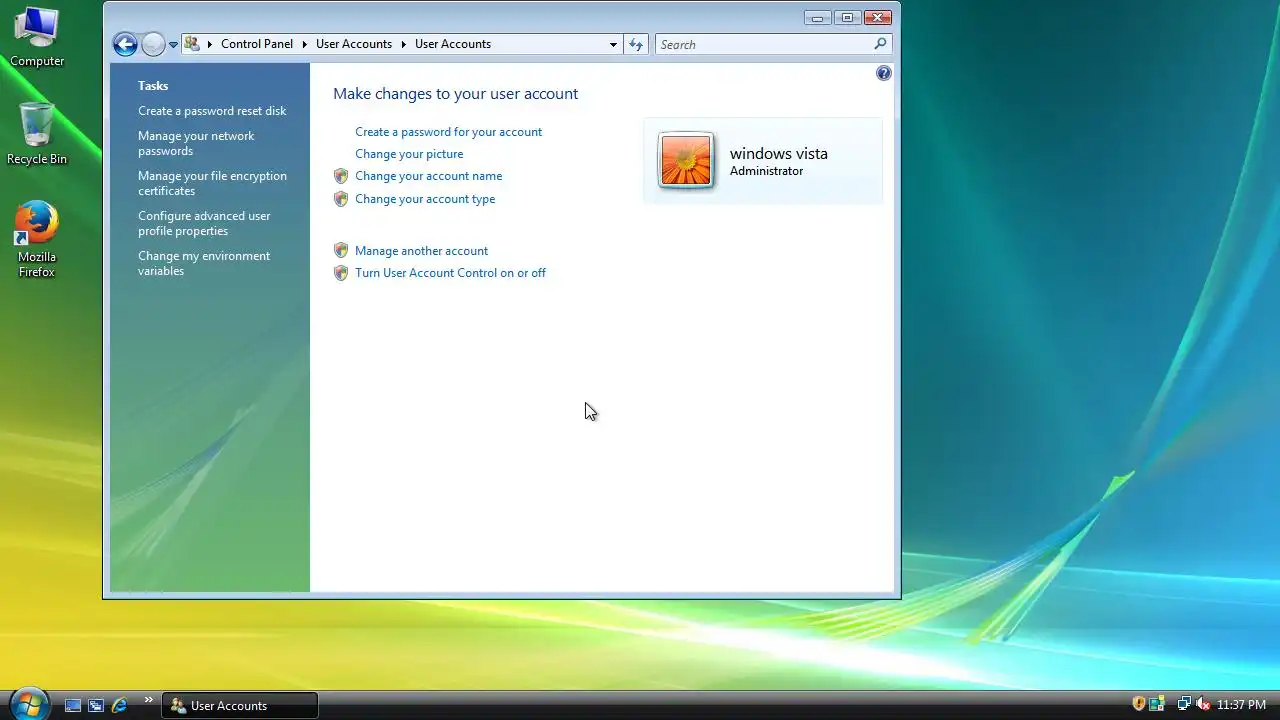This screenshot has height=720, width=1280.
Task: Open Manage your file encryption certificates
Action: pos(212,183)
